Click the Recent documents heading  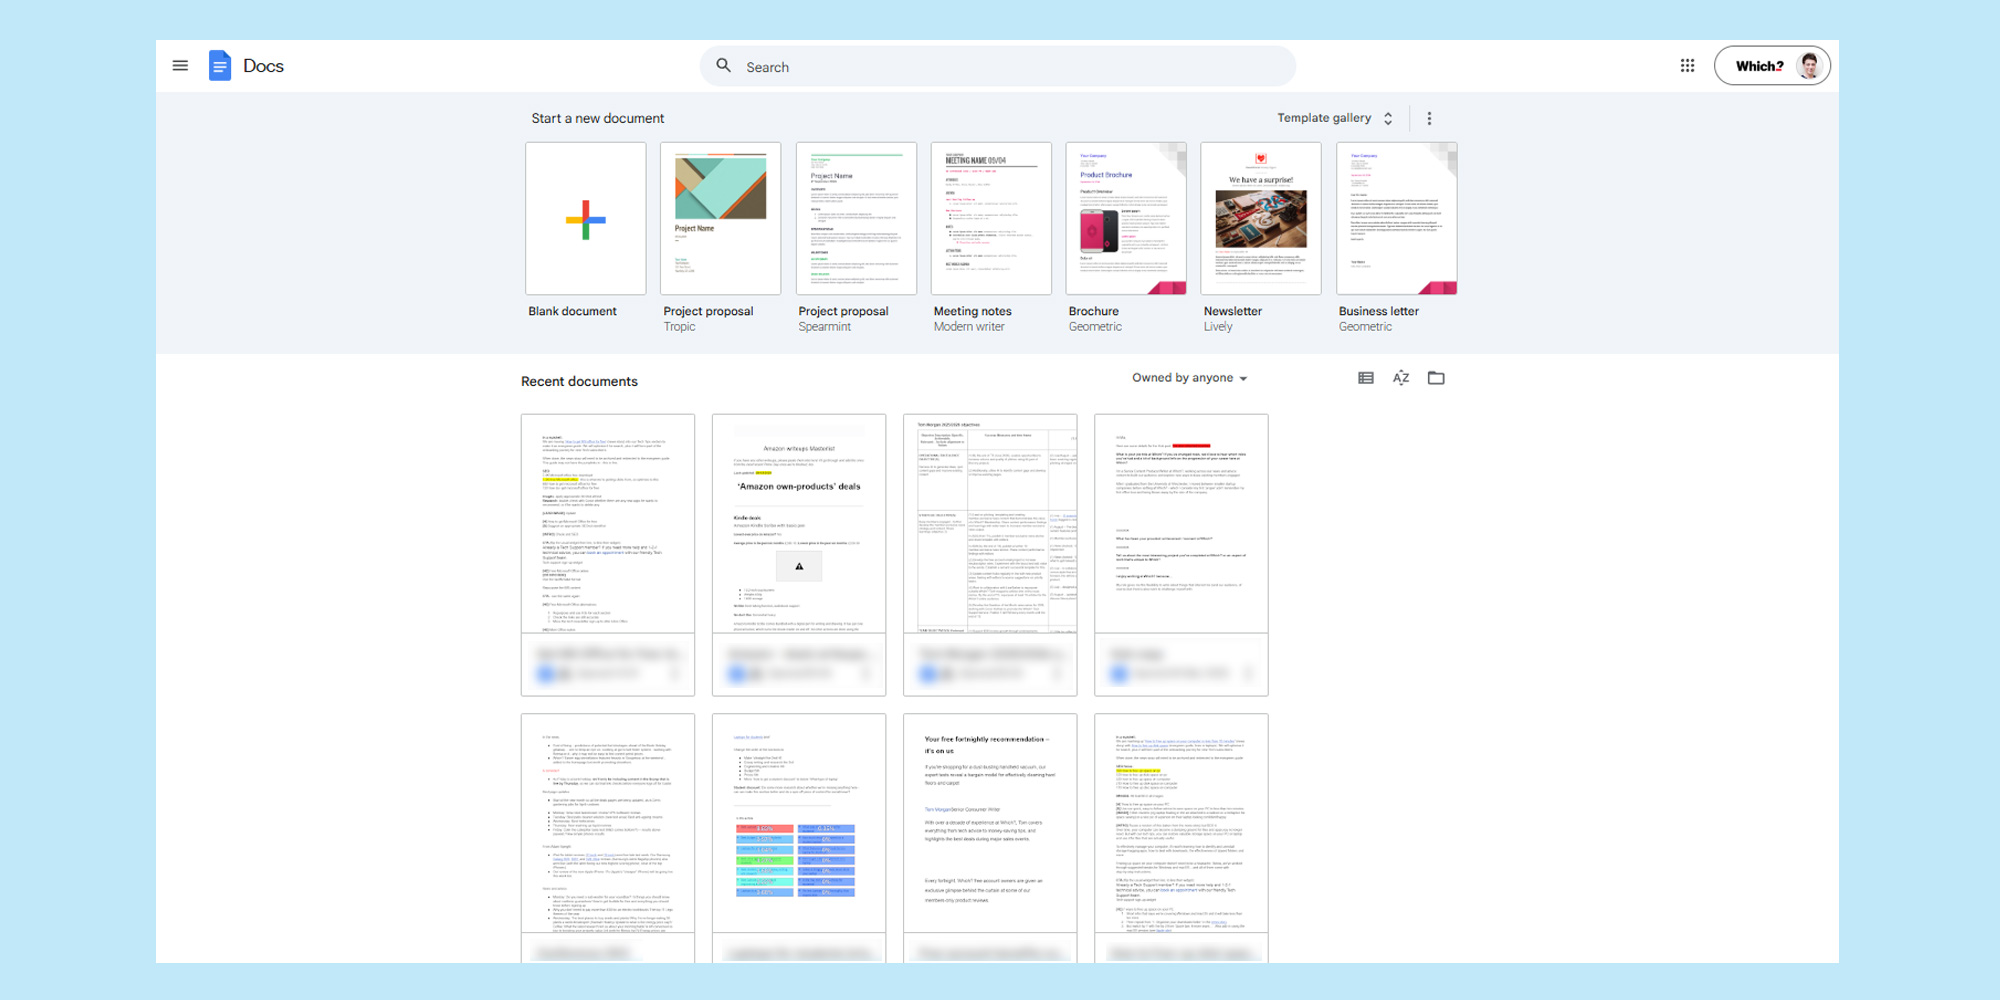578,381
